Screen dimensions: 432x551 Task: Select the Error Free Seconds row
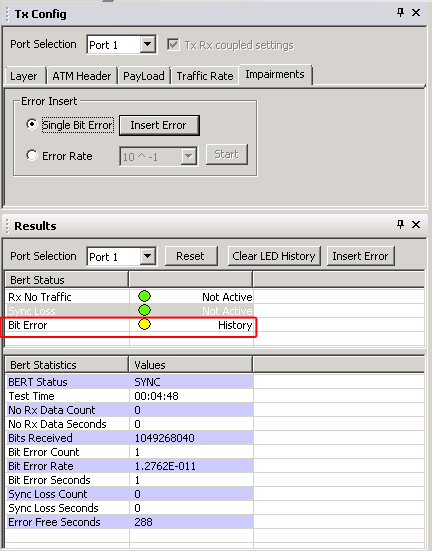(130, 522)
